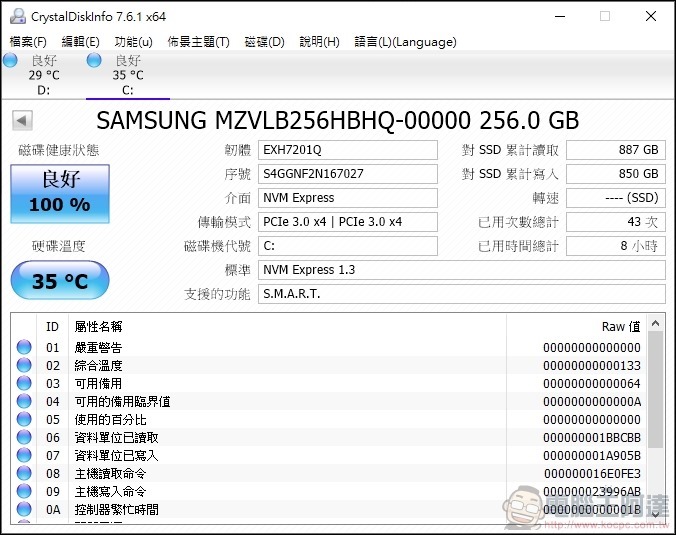Click the rotation rate value ---- (SSD)
676x535 pixels.
click(x=616, y=198)
